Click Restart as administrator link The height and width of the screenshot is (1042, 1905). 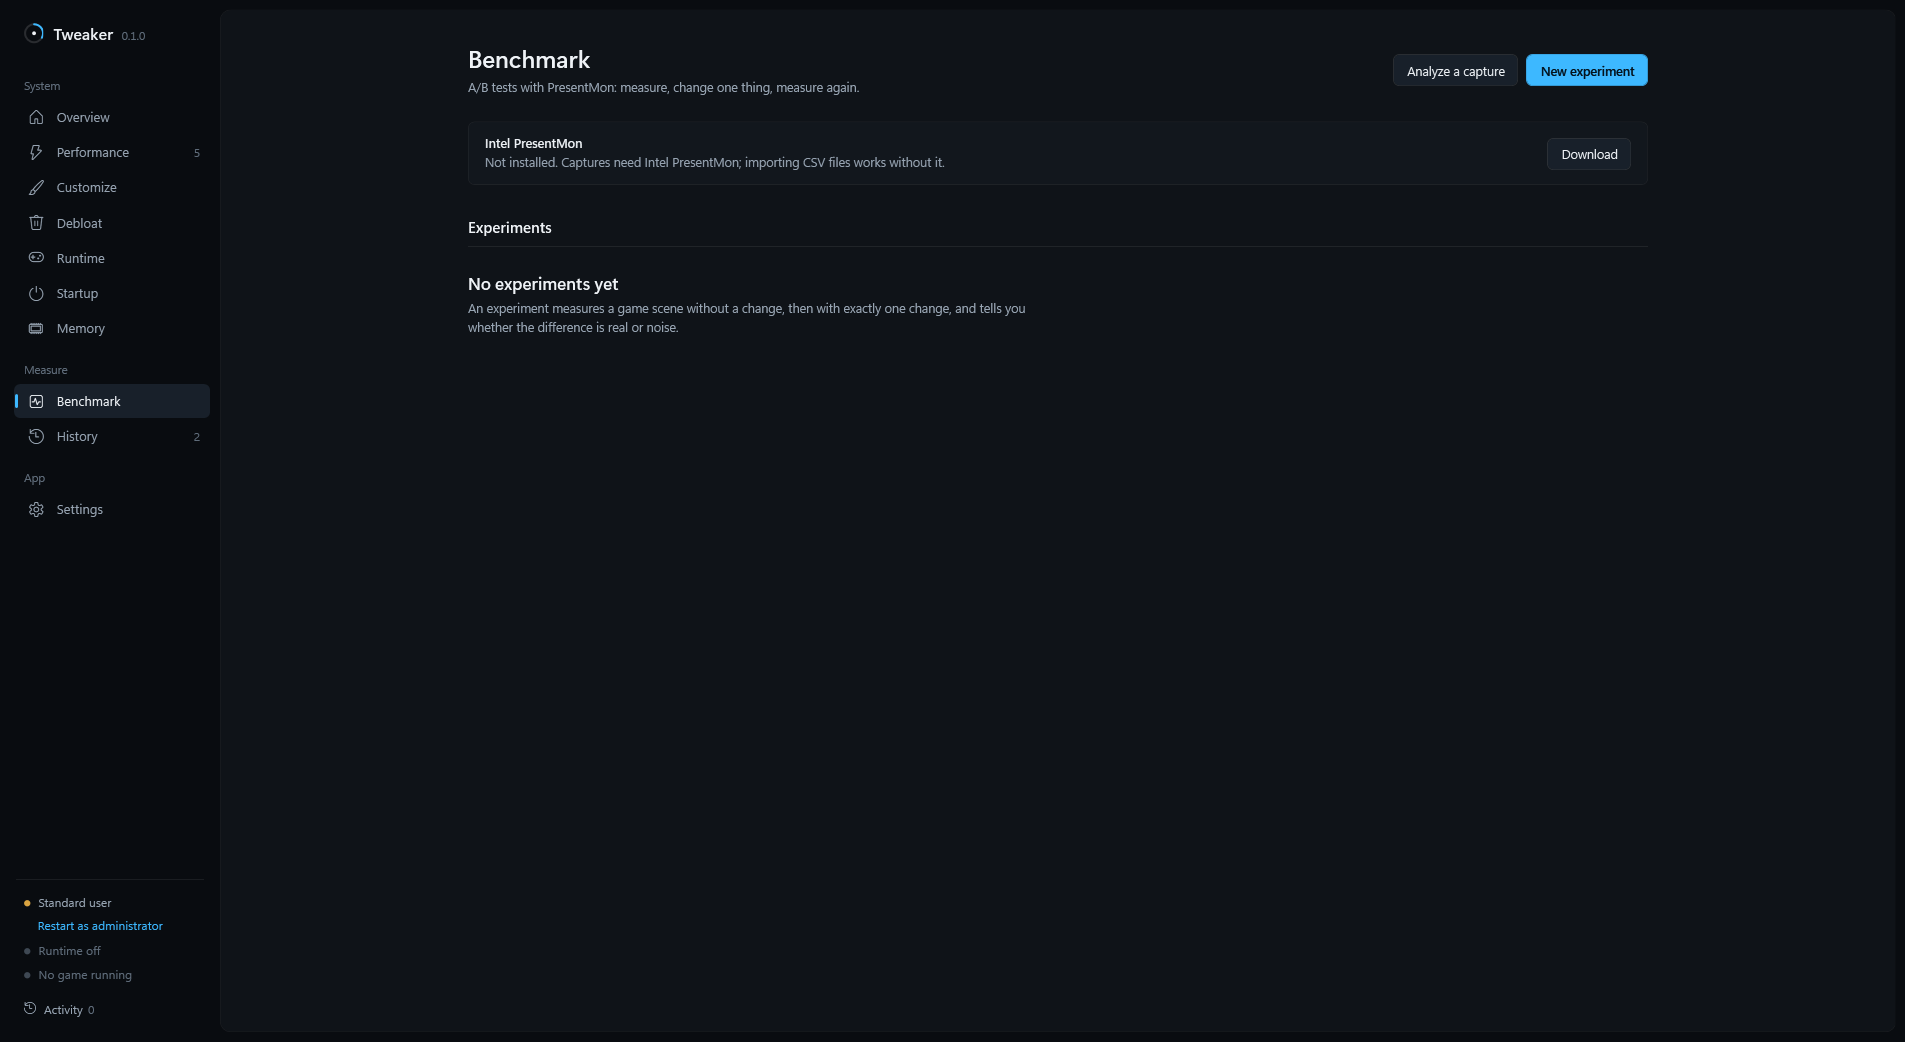(x=100, y=926)
